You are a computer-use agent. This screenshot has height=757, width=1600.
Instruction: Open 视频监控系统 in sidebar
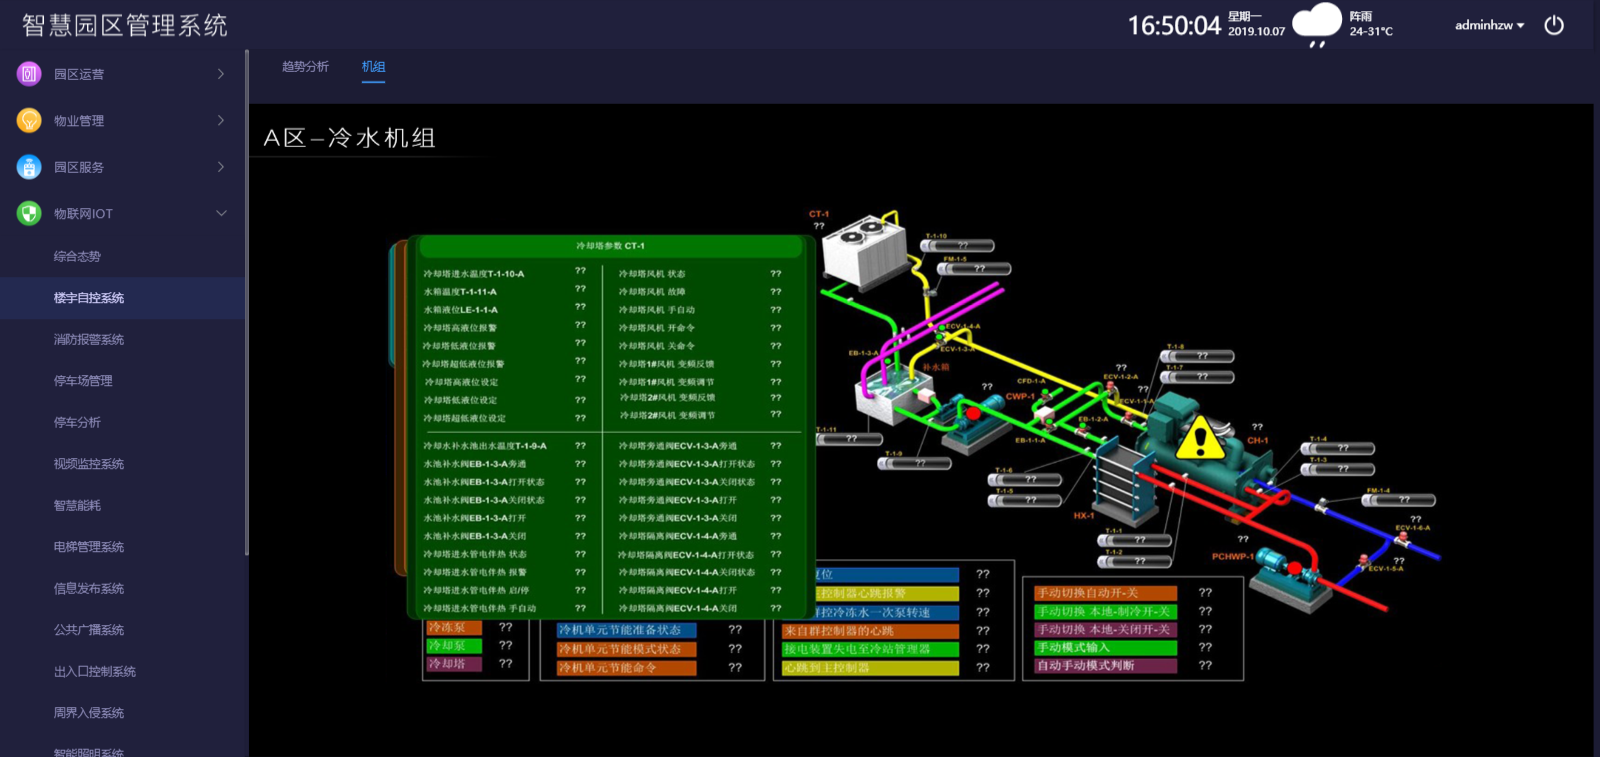point(89,464)
